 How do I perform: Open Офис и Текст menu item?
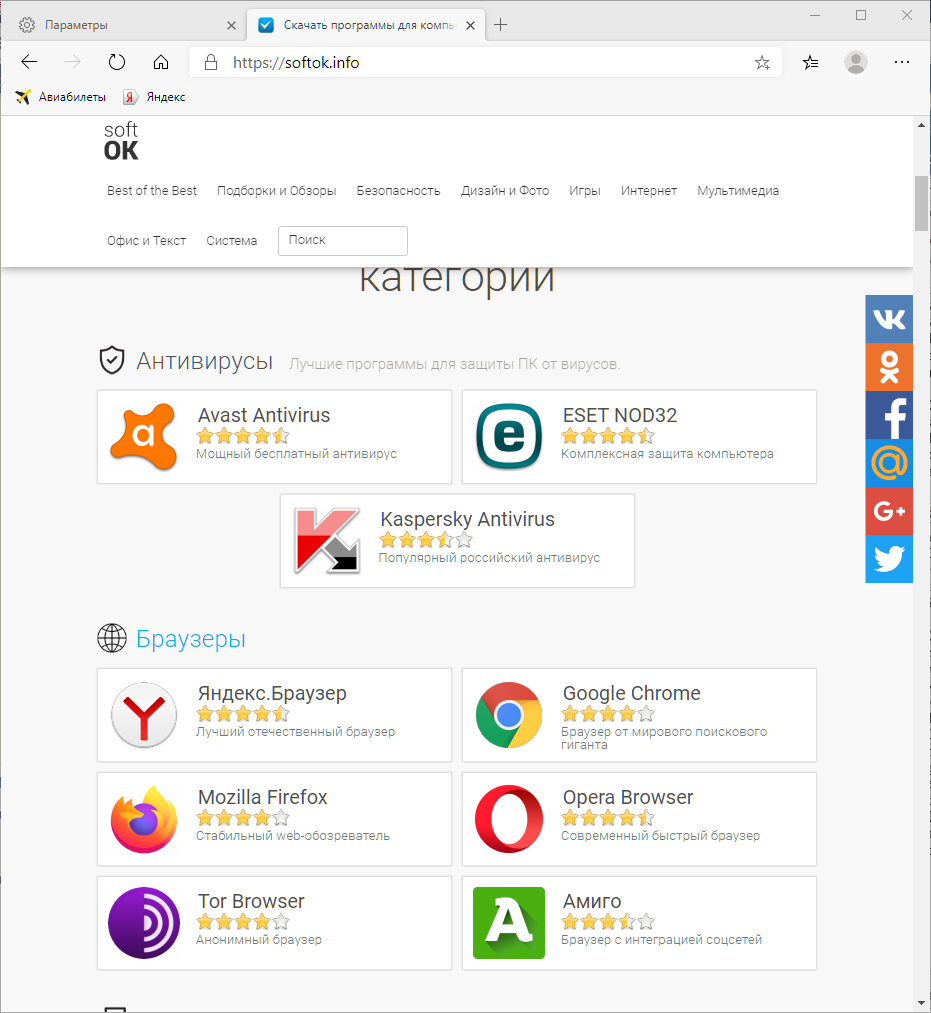147,240
